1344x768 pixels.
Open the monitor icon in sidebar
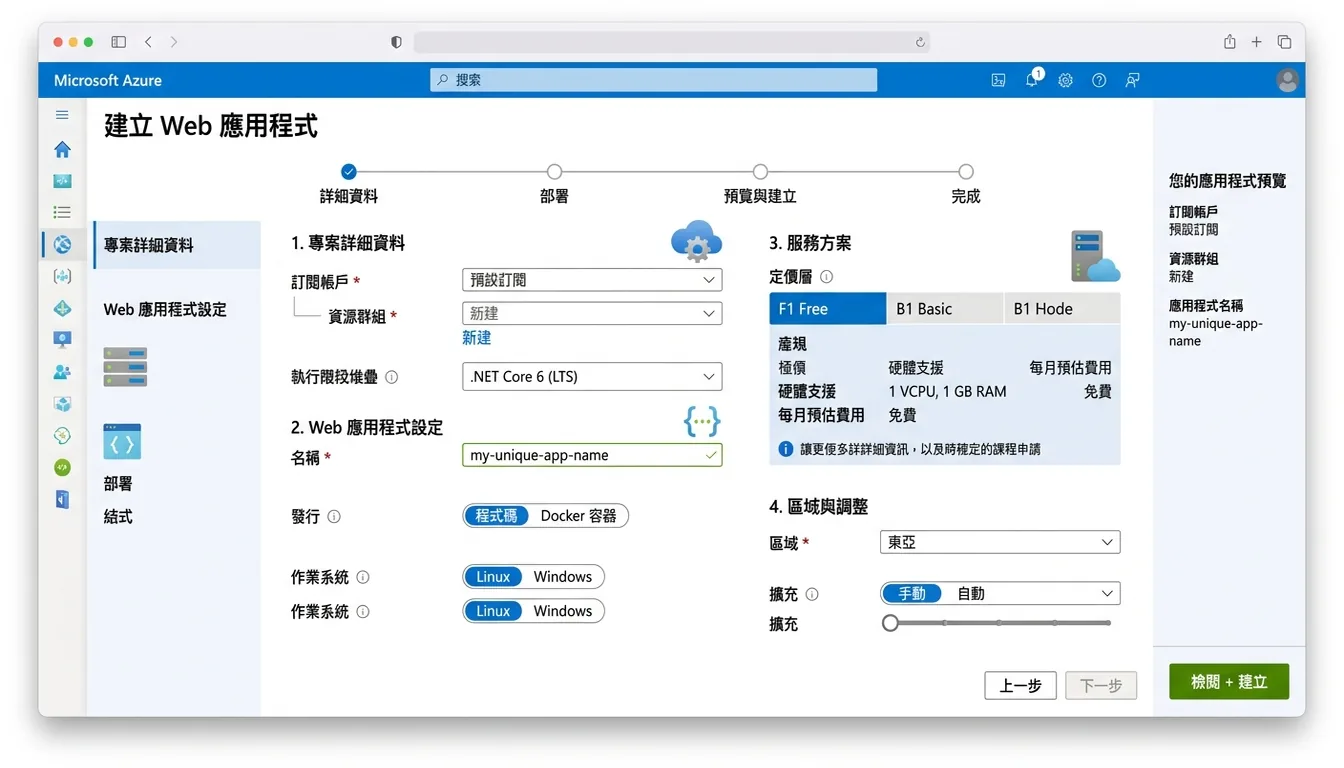62,340
